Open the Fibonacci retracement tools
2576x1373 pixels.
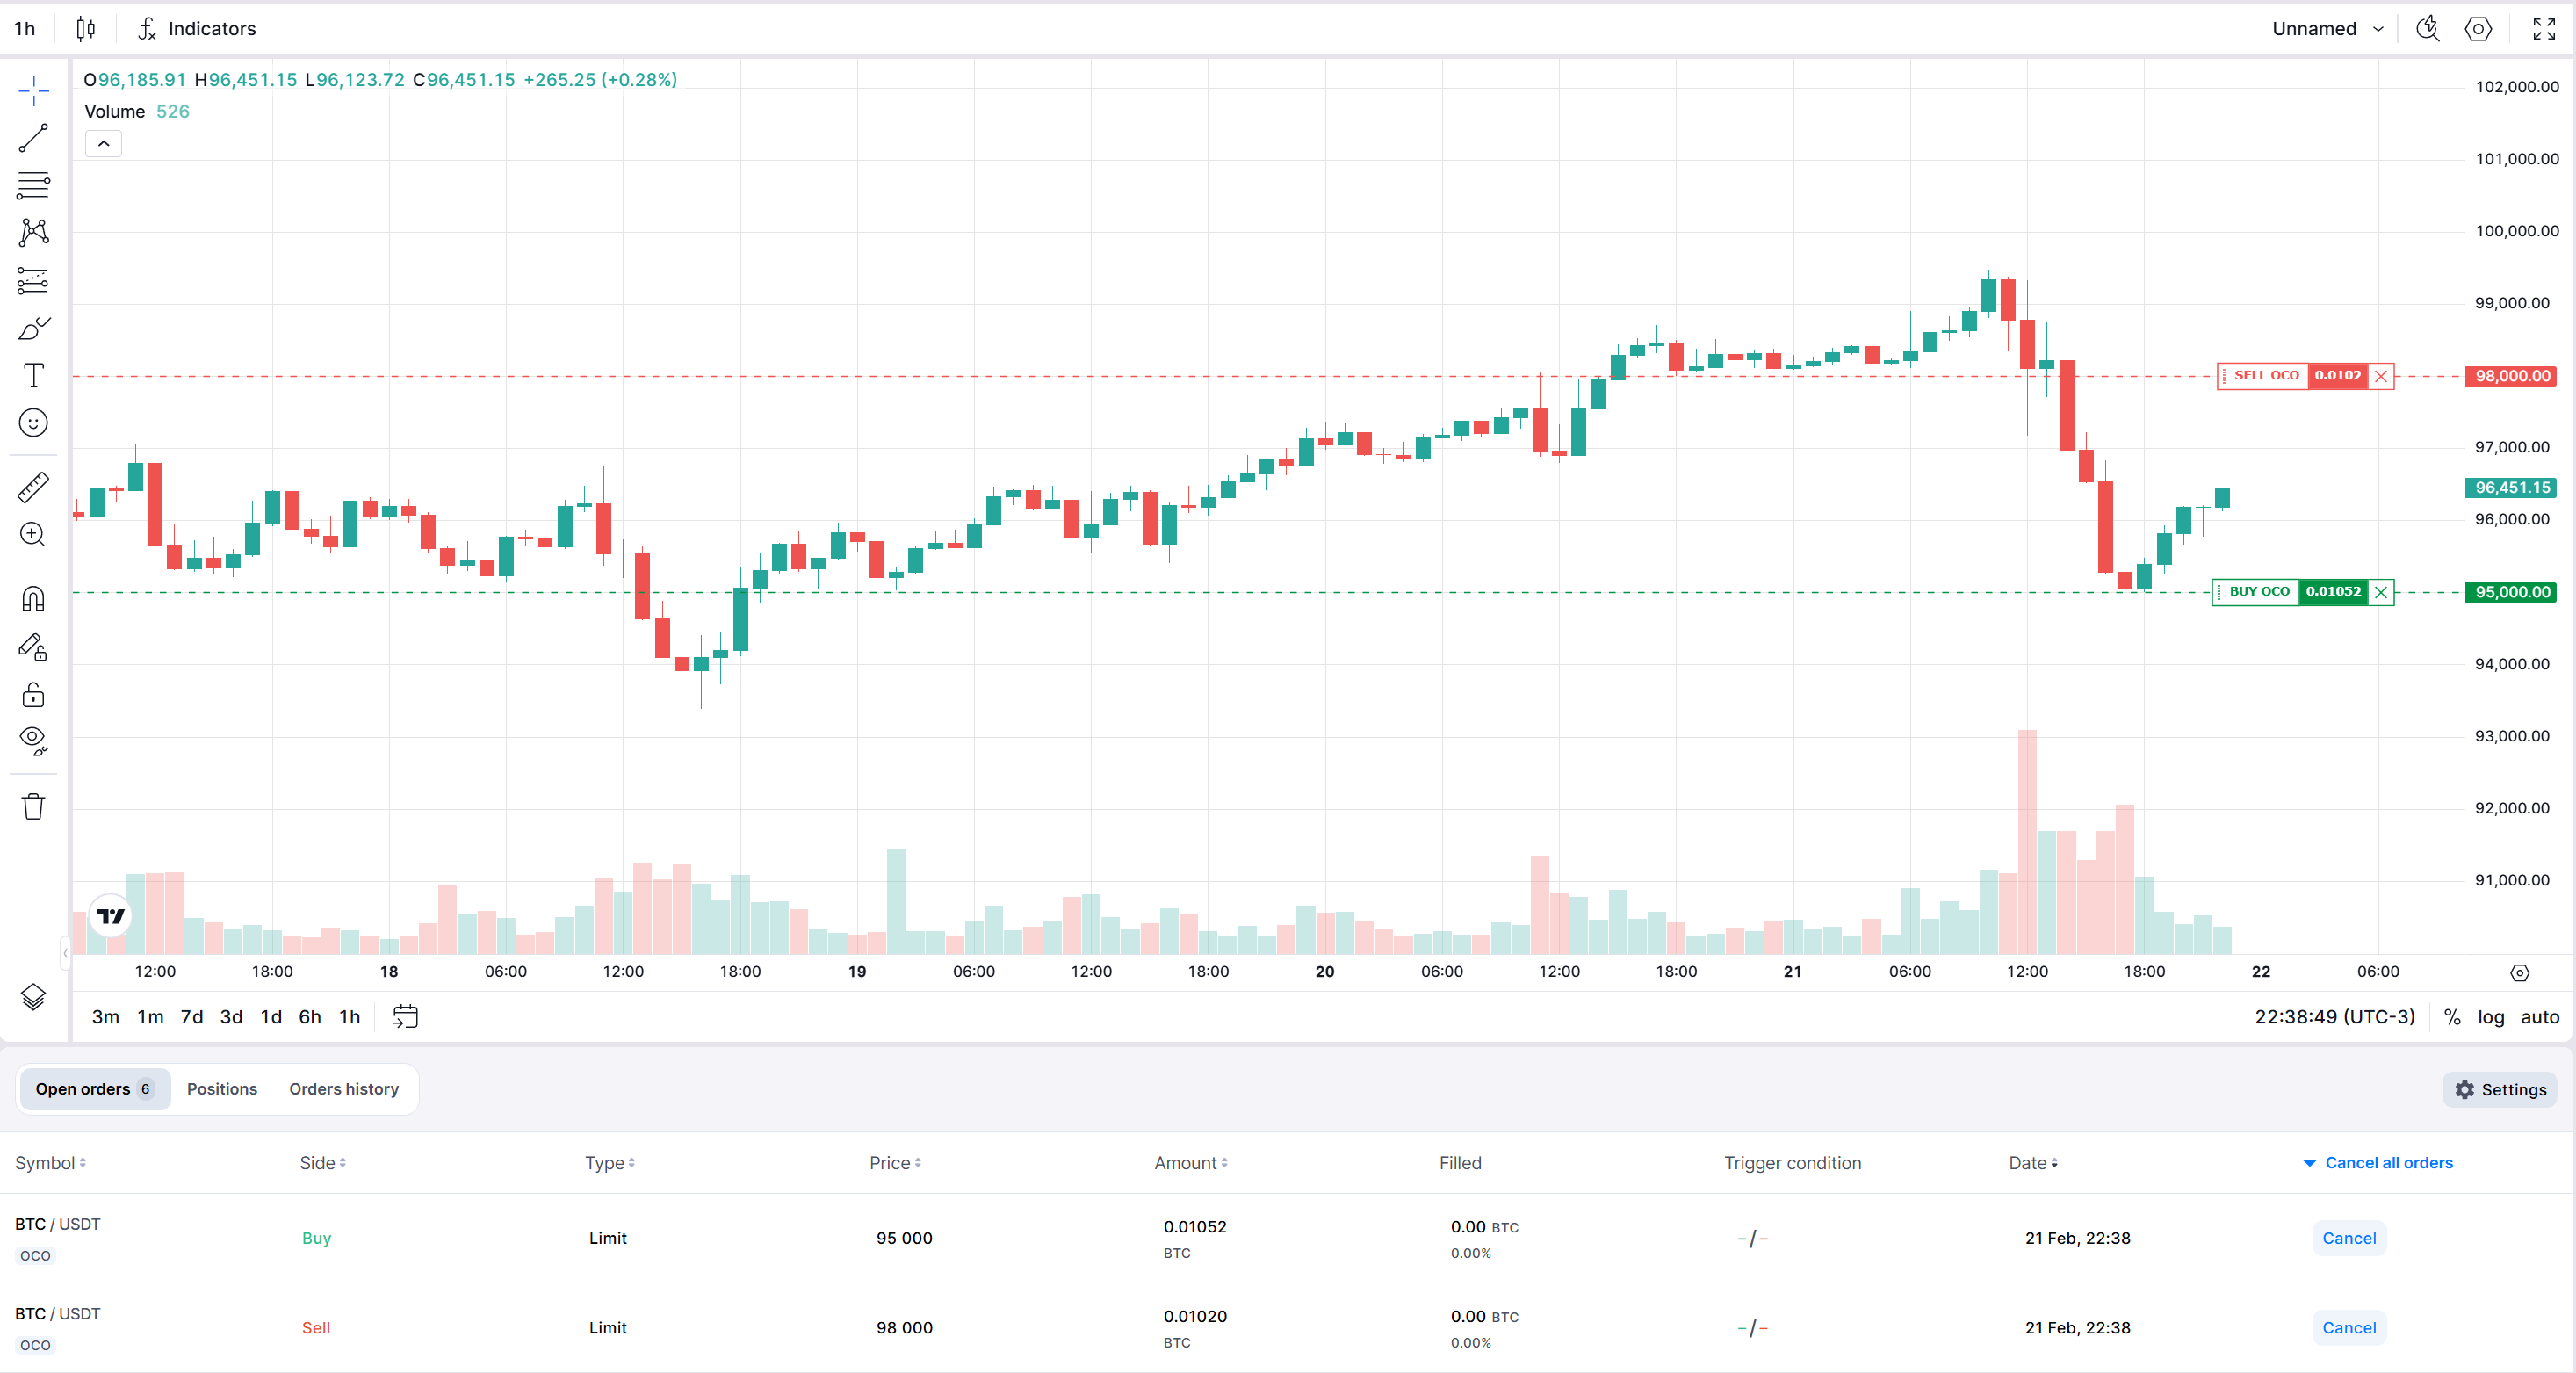(33, 185)
